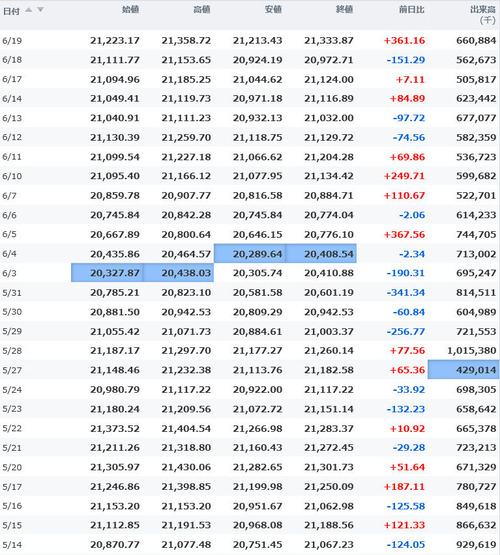Select the change value -151.29
This screenshot has width=500, height=555.
pyautogui.click(x=406, y=60)
